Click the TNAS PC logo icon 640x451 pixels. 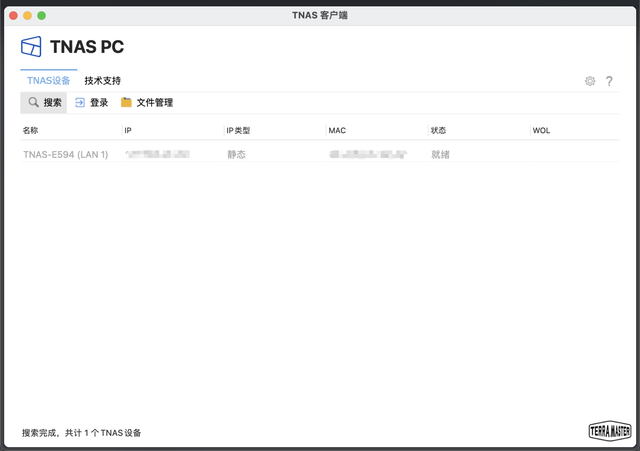(31, 47)
